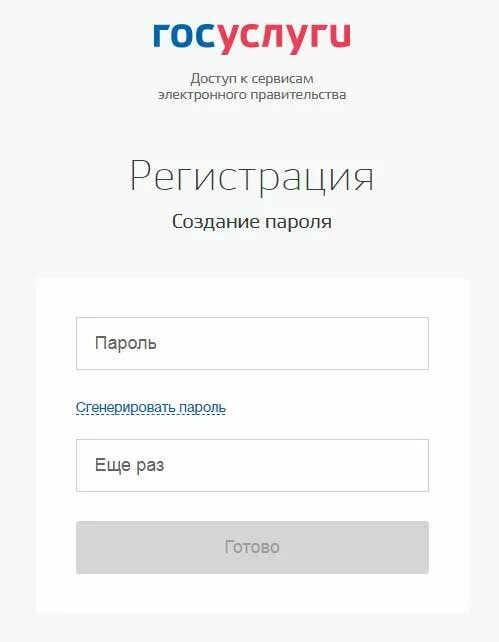
Task: Click blank white form panel below Готово
Action: [252, 594]
